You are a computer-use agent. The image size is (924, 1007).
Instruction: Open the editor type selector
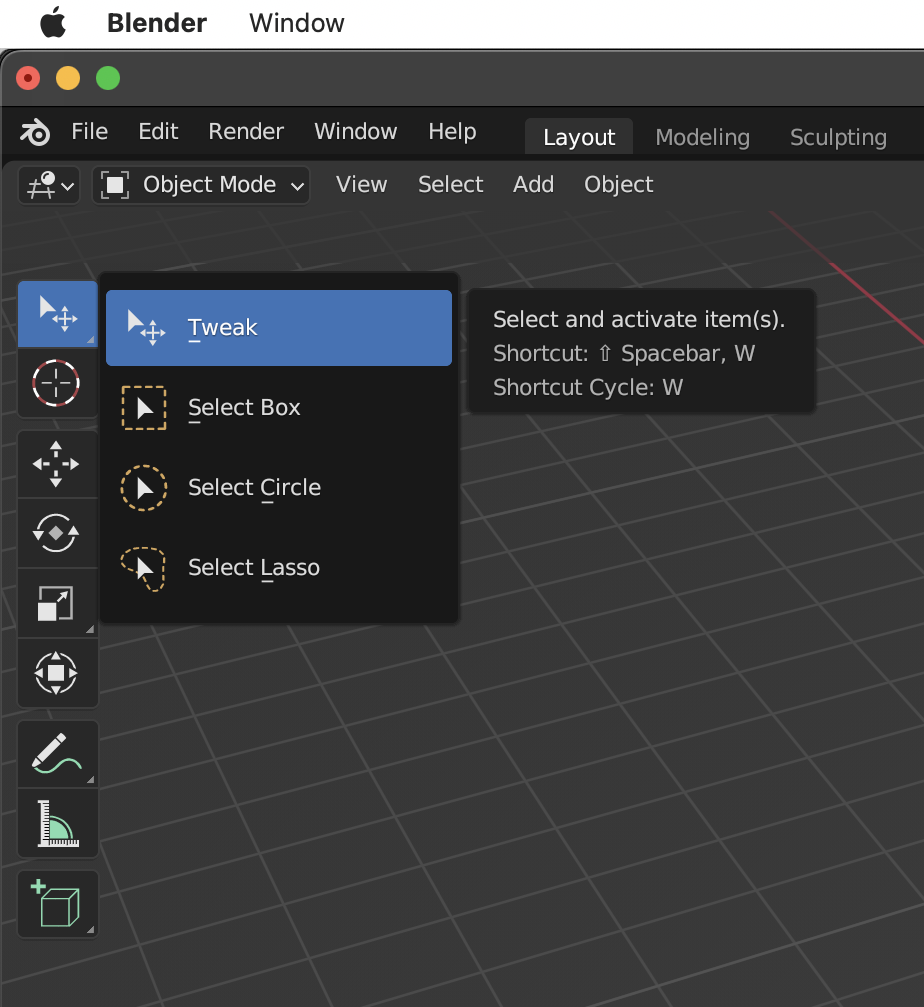pos(47,185)
